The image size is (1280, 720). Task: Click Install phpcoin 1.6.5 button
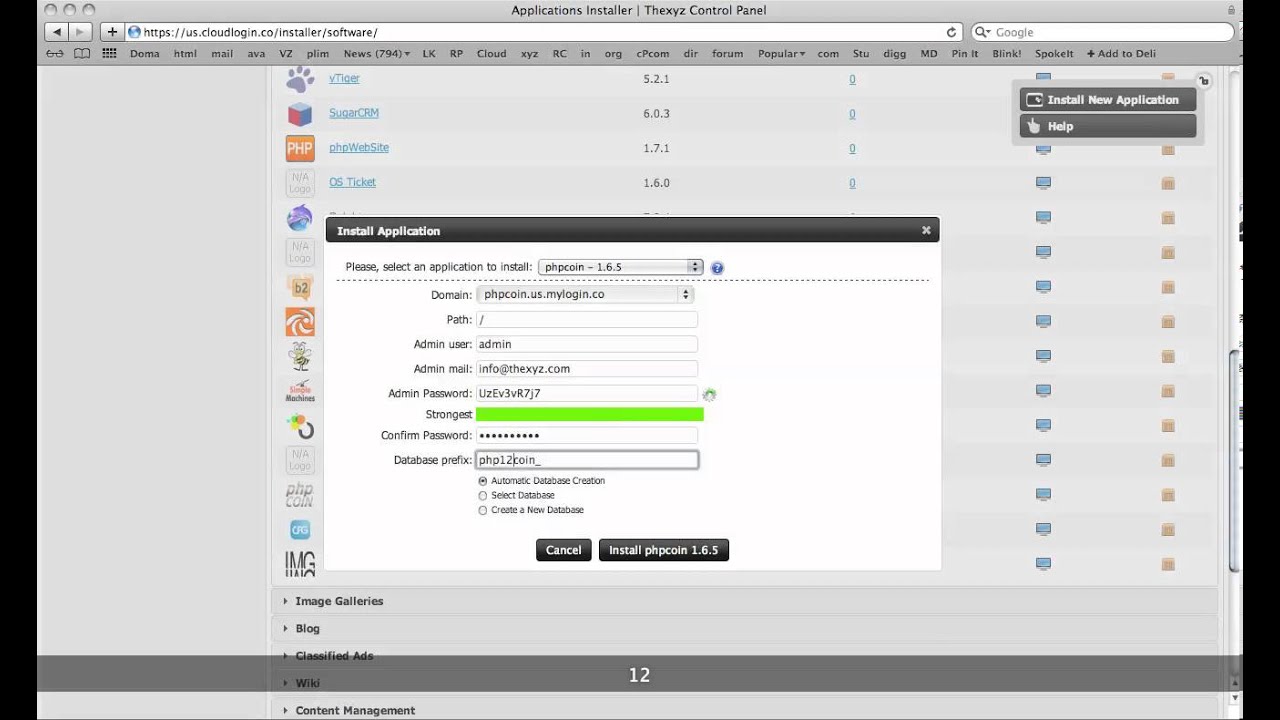click(x=663, y=550)
